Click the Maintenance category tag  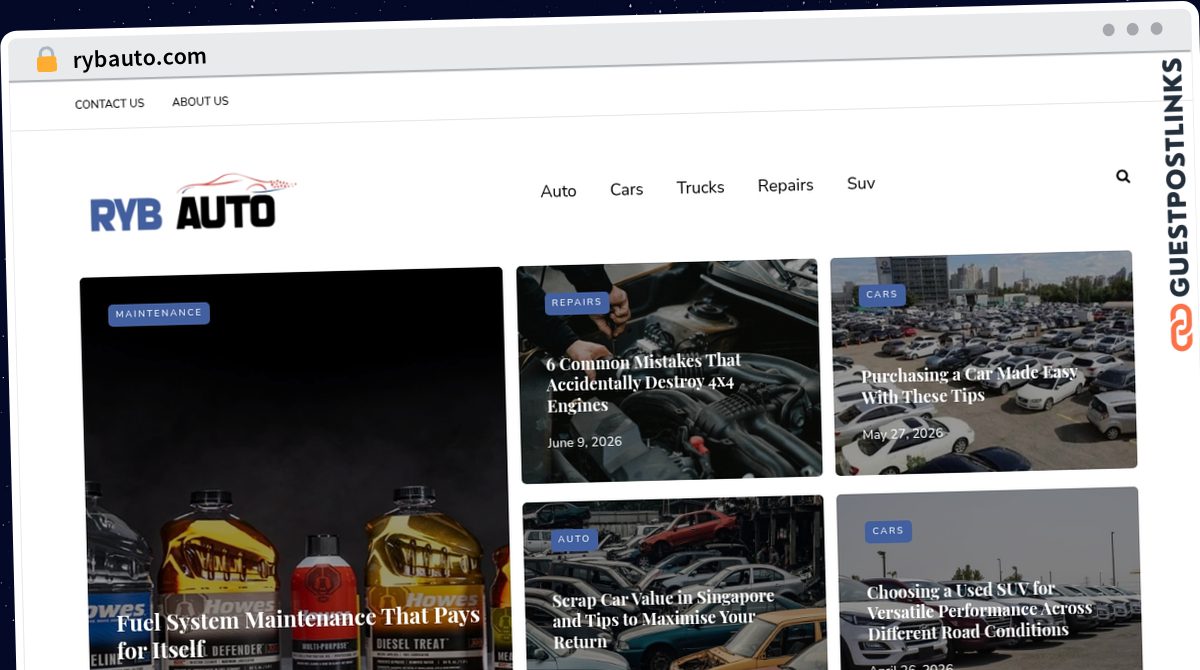click(159, 313)
